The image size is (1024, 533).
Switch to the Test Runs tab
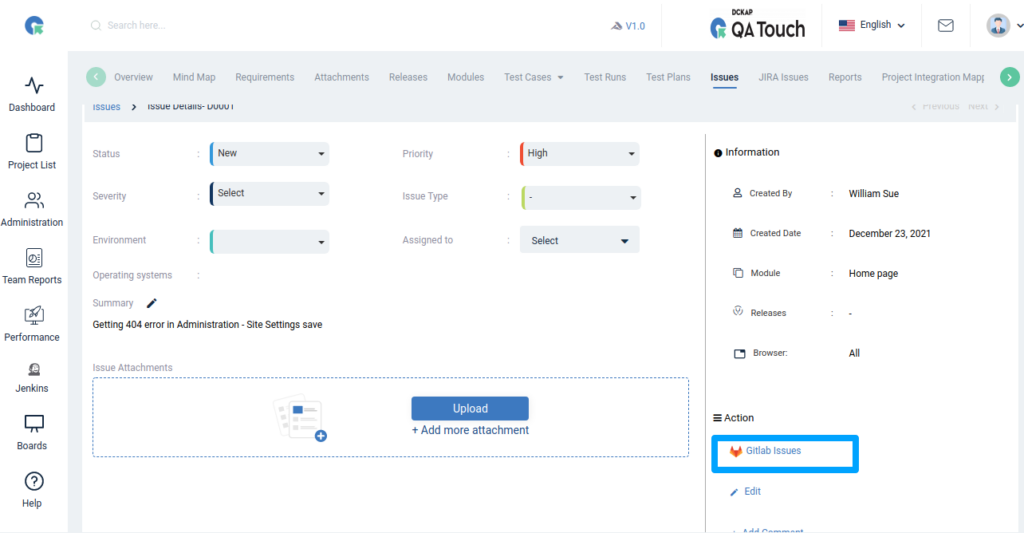(605, 77)
